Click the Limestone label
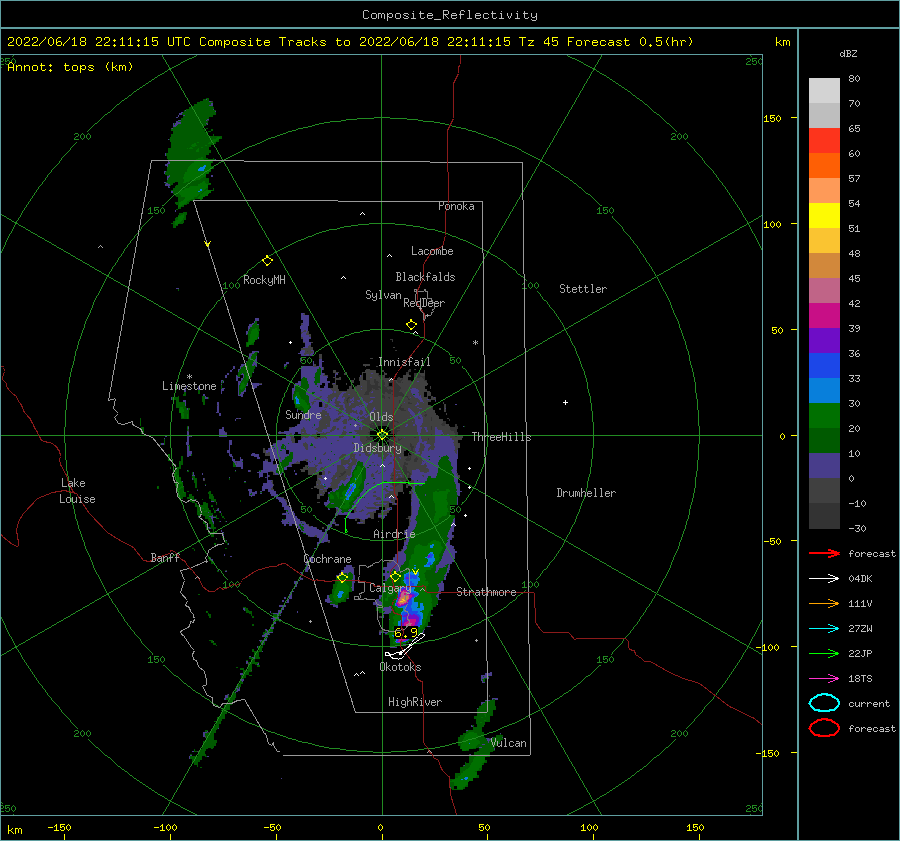 (189, 386)
